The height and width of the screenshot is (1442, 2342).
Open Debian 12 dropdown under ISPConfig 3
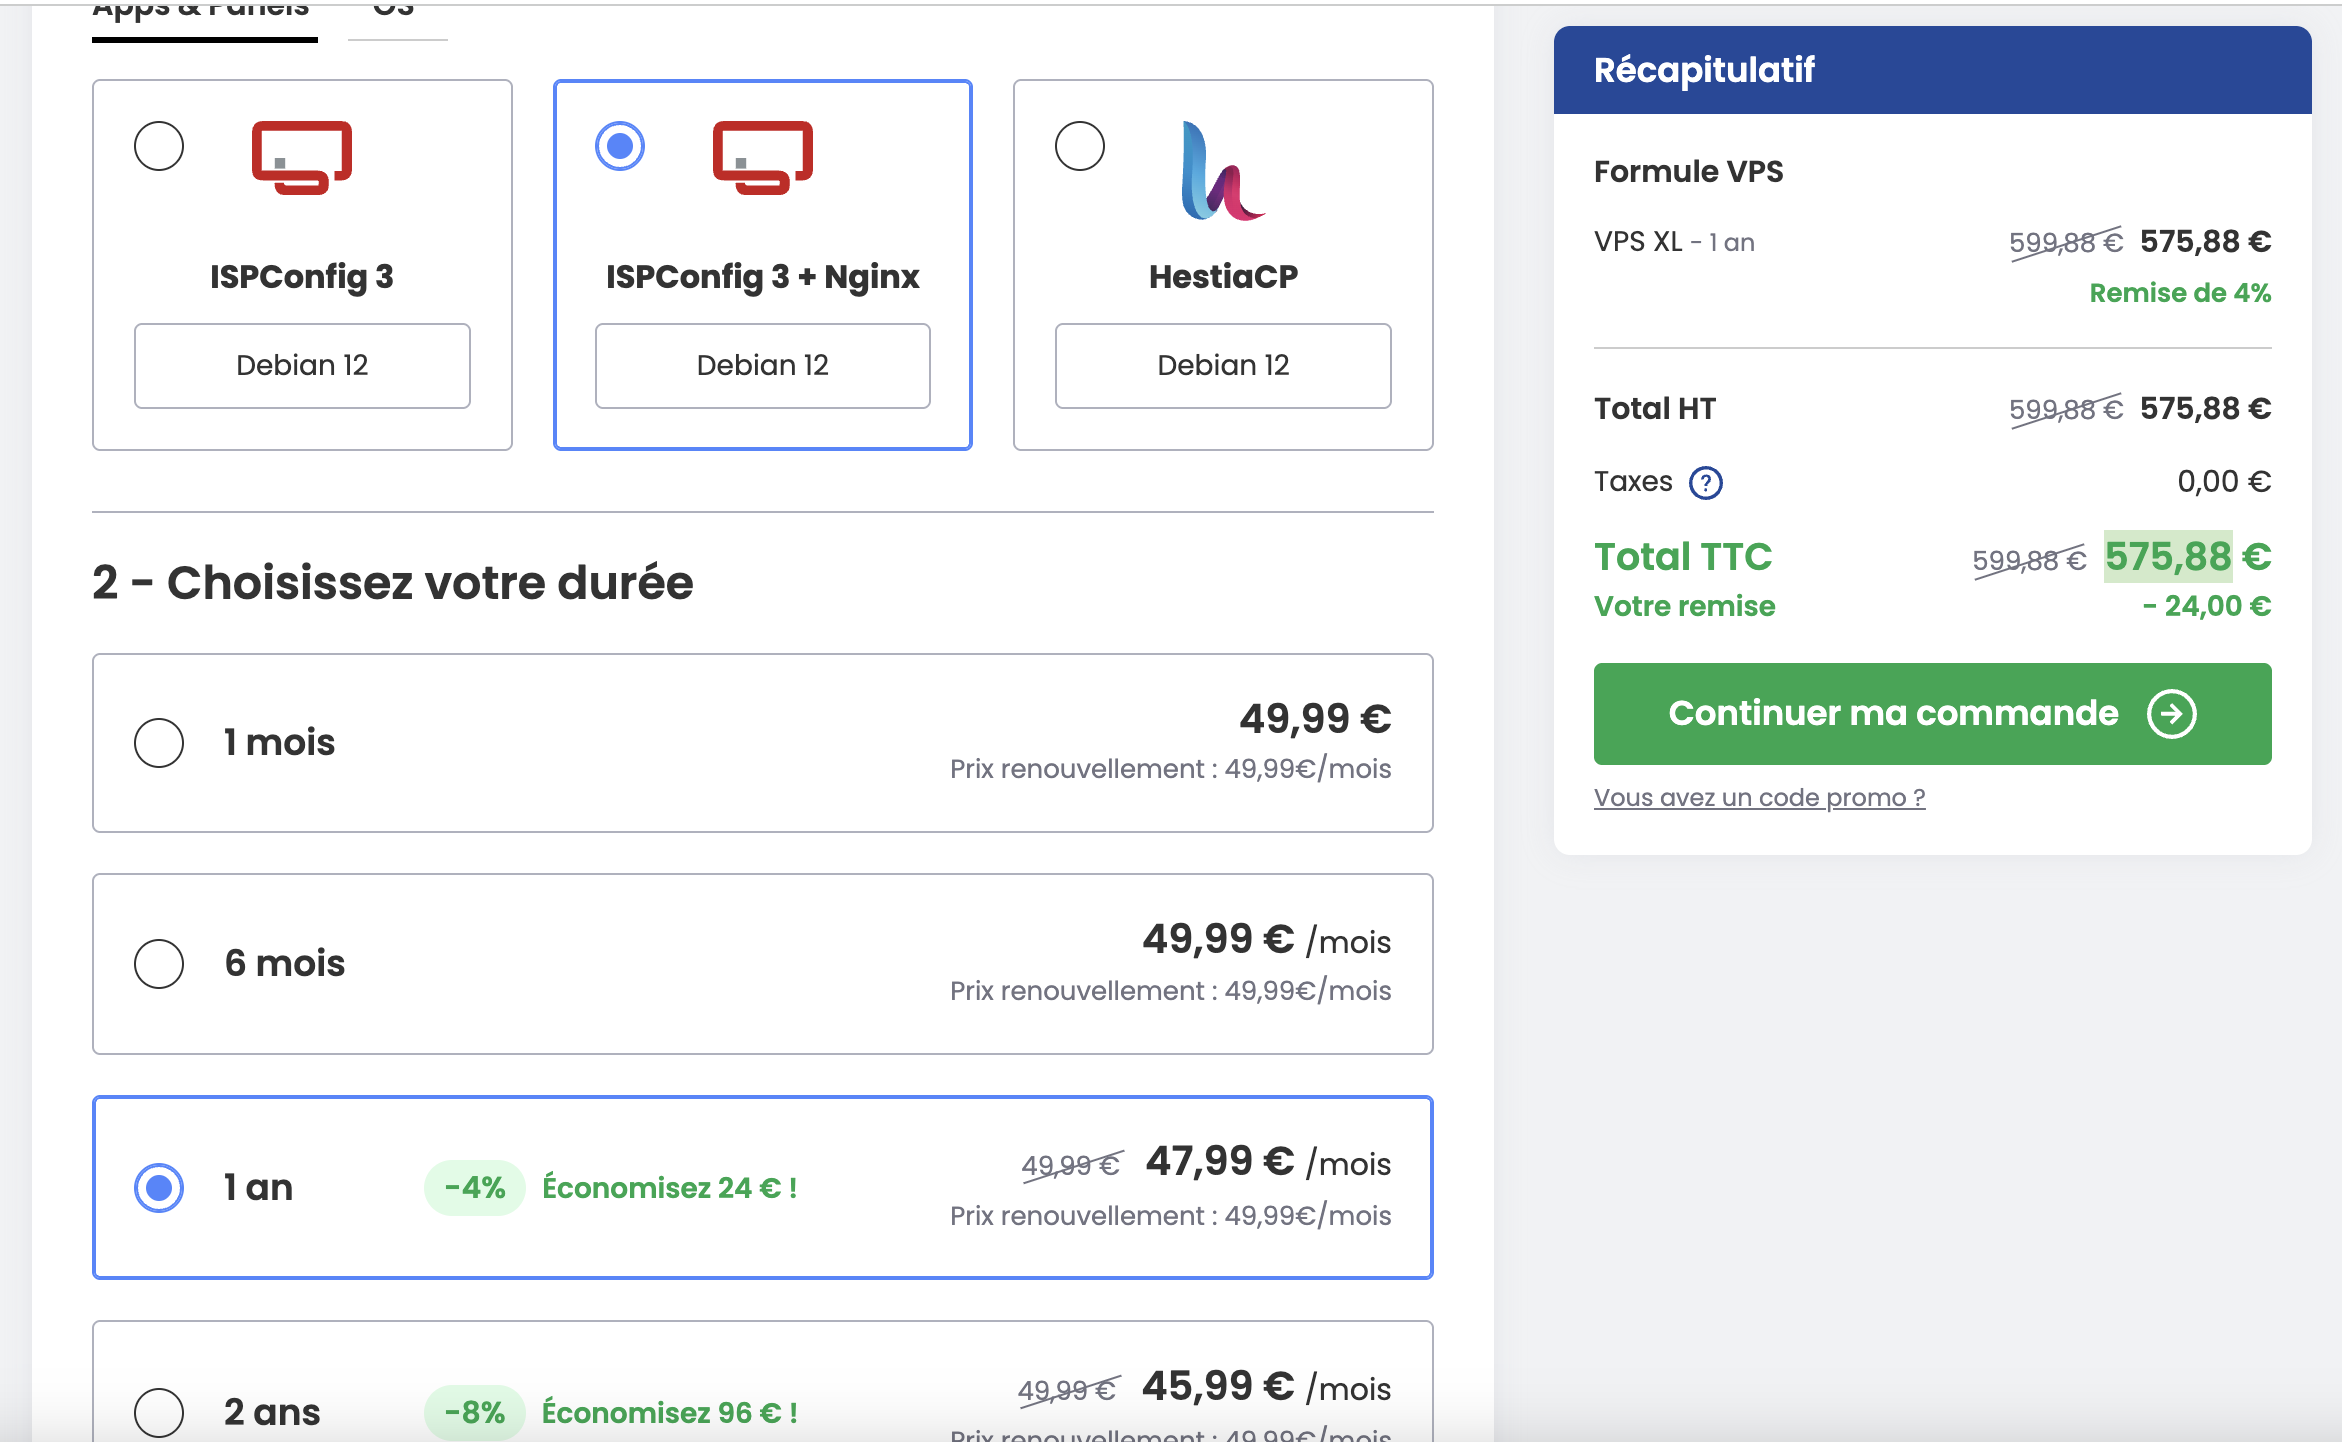pos(302,365)
